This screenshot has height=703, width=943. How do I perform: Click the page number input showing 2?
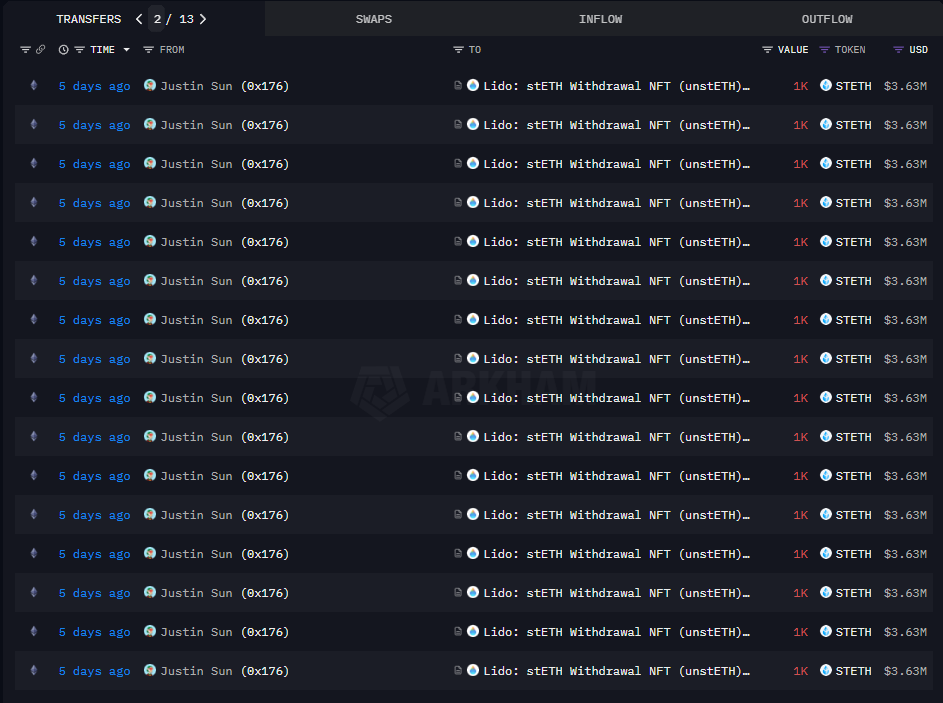(157, 19)
